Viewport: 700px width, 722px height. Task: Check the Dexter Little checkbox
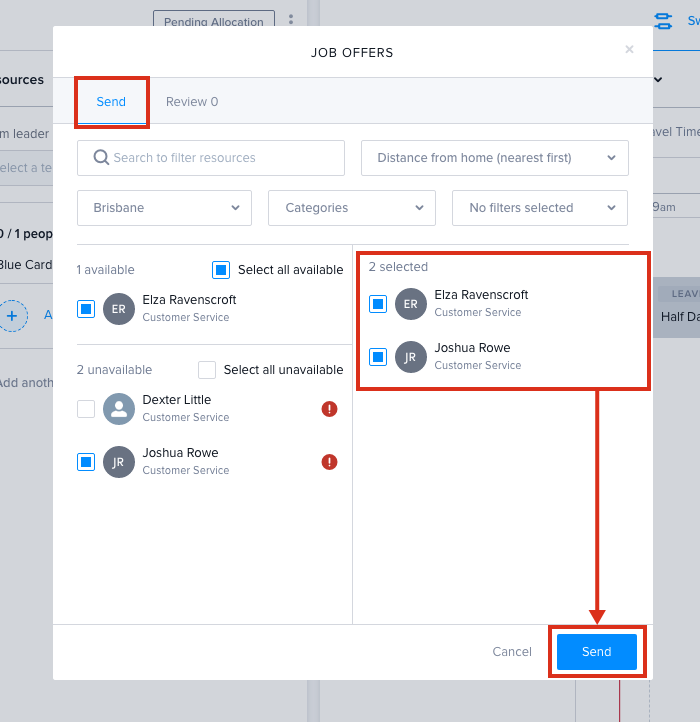(x=86, y=409)
